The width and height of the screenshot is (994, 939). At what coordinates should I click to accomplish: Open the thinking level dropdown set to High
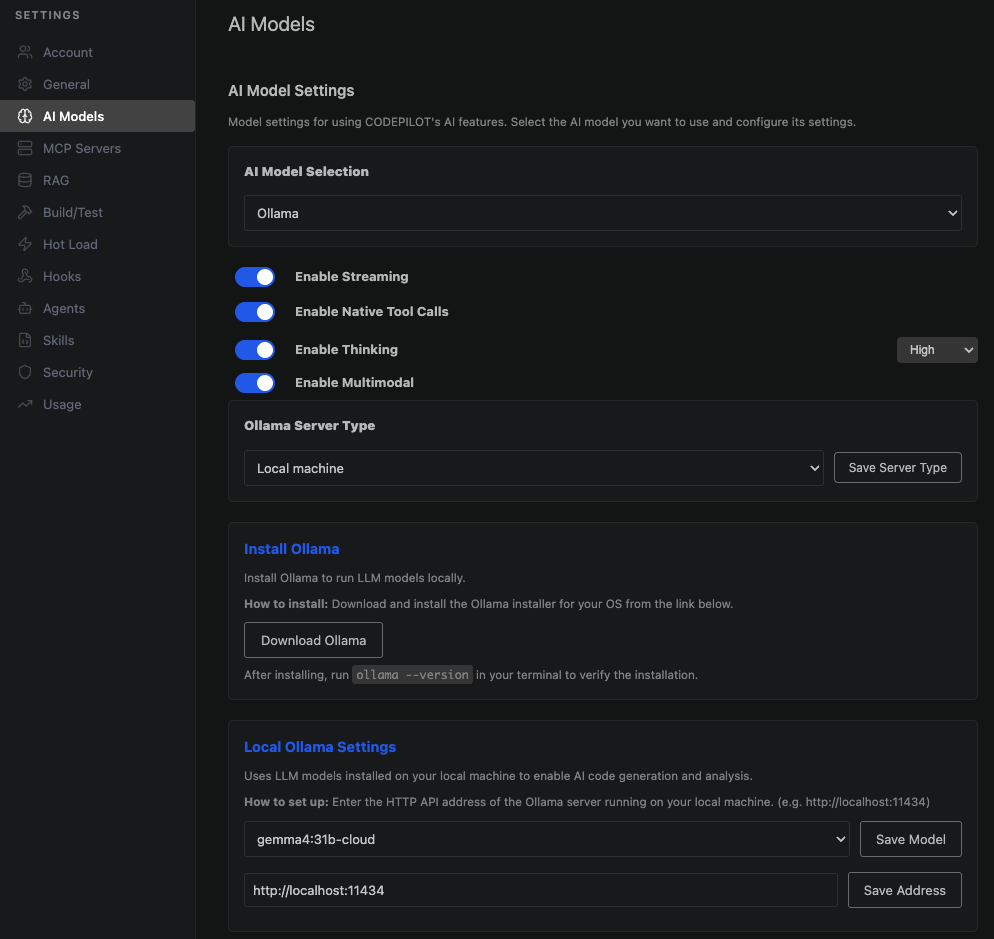point(937,350)
